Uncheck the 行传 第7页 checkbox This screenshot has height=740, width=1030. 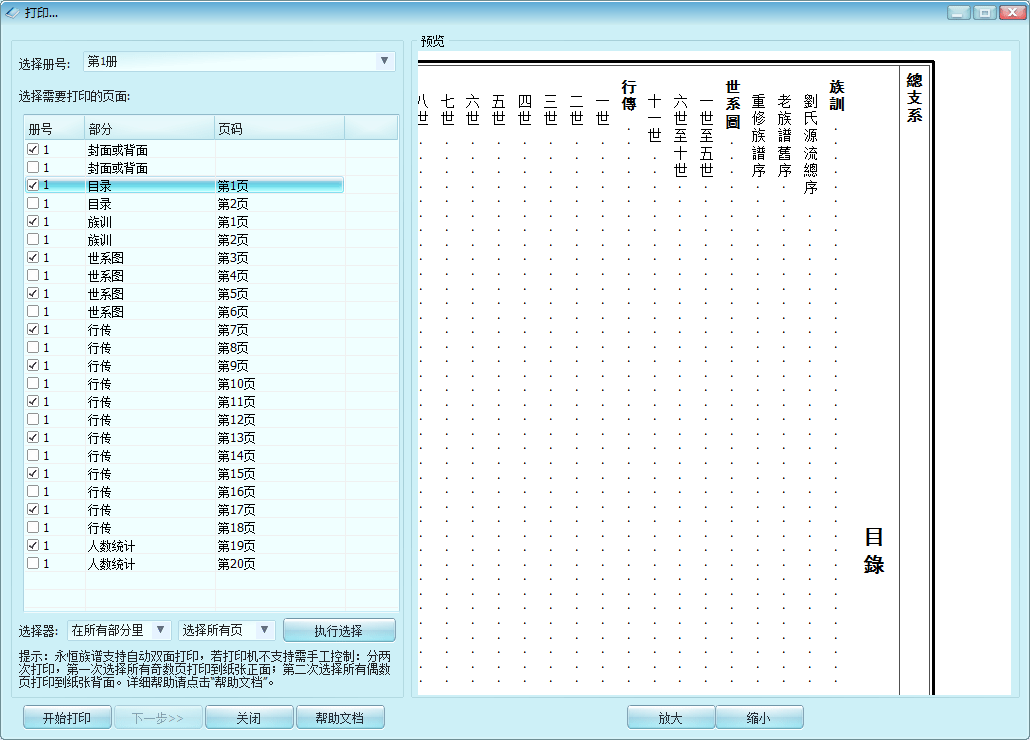pyautogui.click(x=33, y=330)
